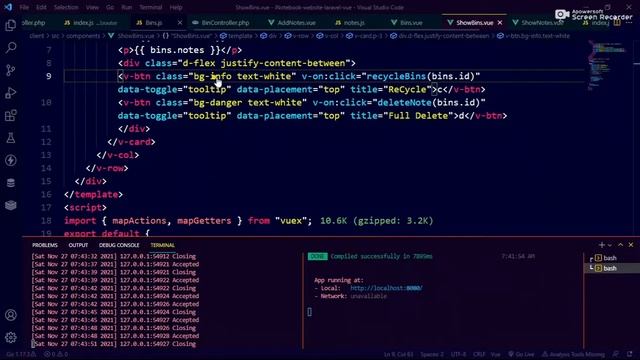Image resolution: width=640 pixels, height=360 pixels.
Task: Click the lightning bolt activity bar icon
Action: point(11,160)
